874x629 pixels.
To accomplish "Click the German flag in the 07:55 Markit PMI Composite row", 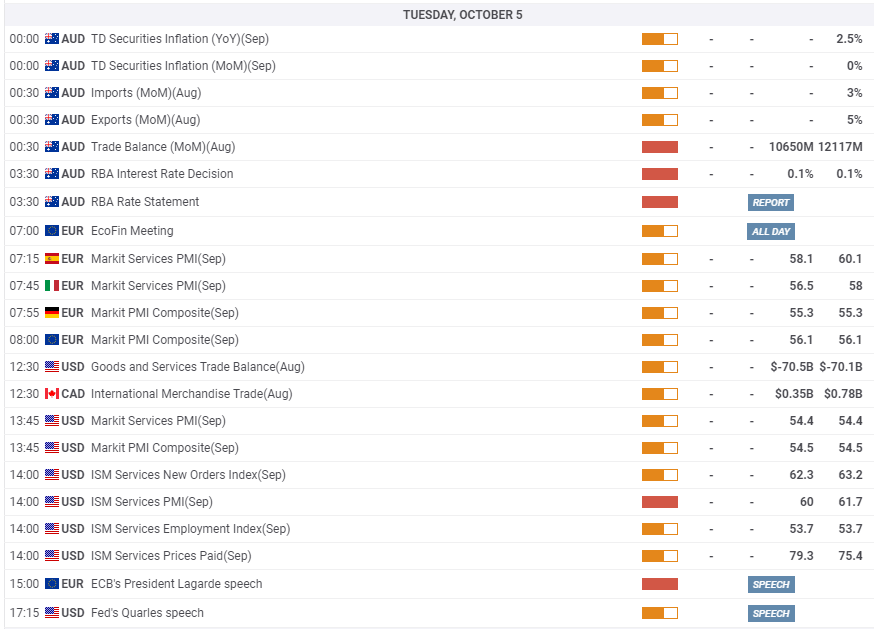I will click(52, 313).
